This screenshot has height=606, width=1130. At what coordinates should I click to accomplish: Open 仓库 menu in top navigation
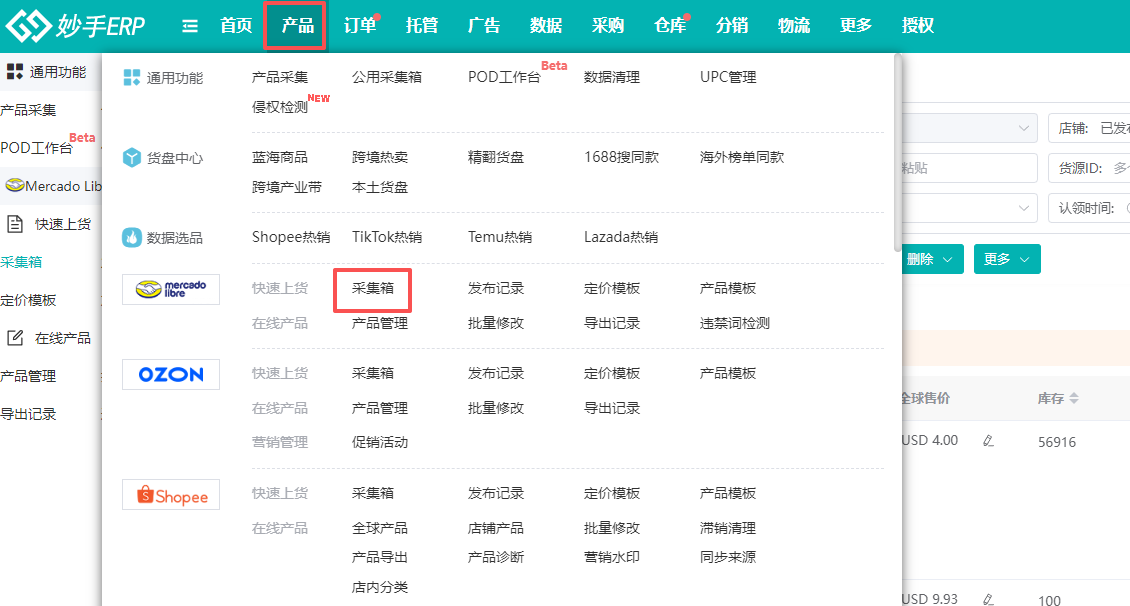click(669, 26)
